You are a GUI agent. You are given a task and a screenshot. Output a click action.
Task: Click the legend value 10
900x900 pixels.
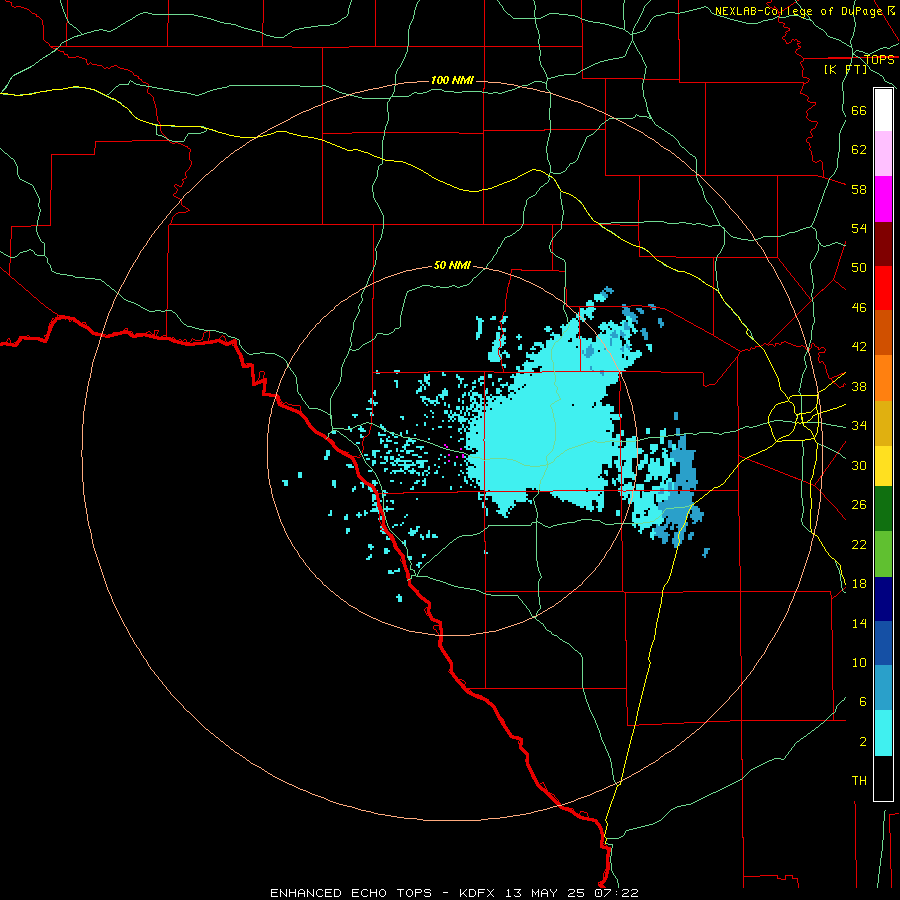pos(859,663)
